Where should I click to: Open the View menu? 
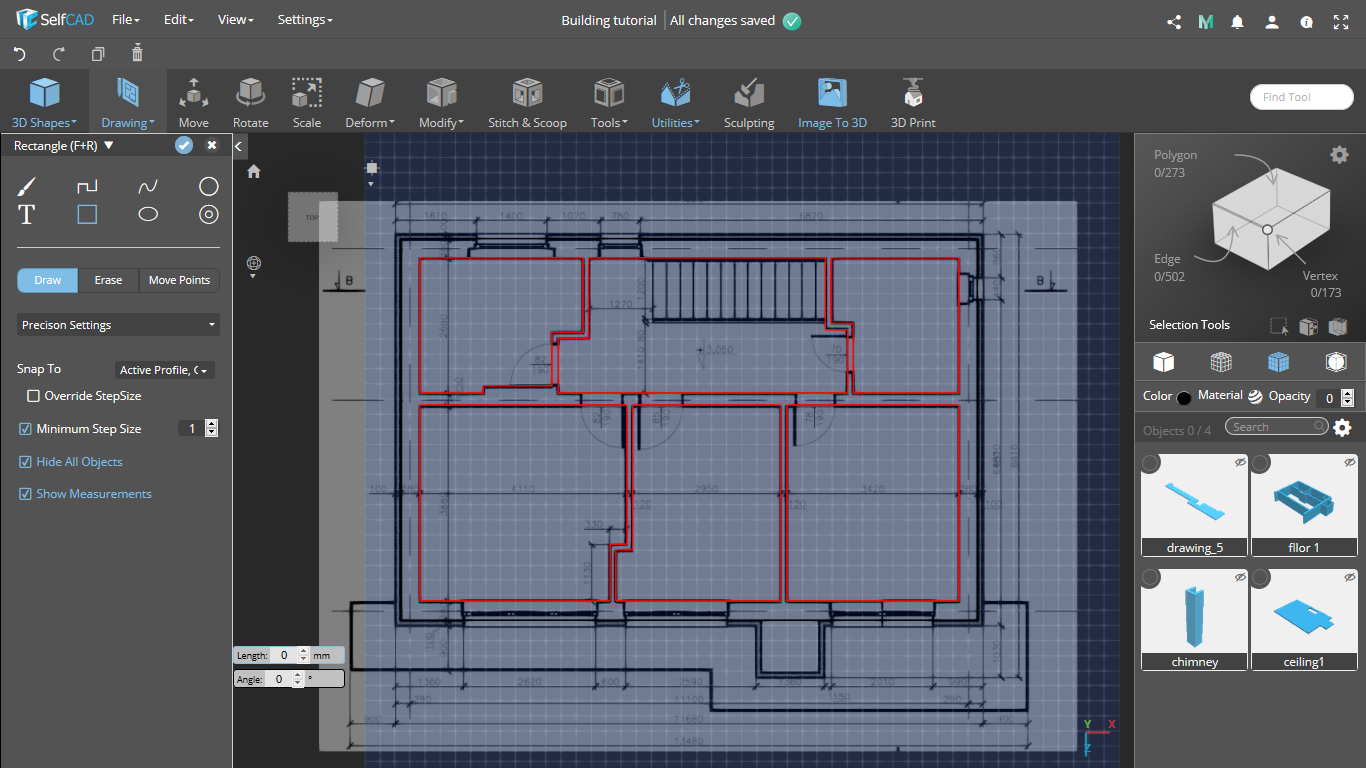click(x=236, y=20)
